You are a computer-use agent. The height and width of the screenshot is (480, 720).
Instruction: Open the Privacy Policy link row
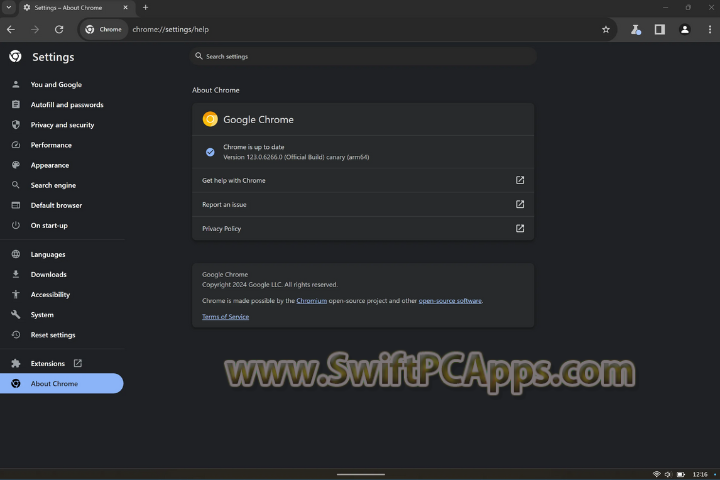click(x=363, y=228)
